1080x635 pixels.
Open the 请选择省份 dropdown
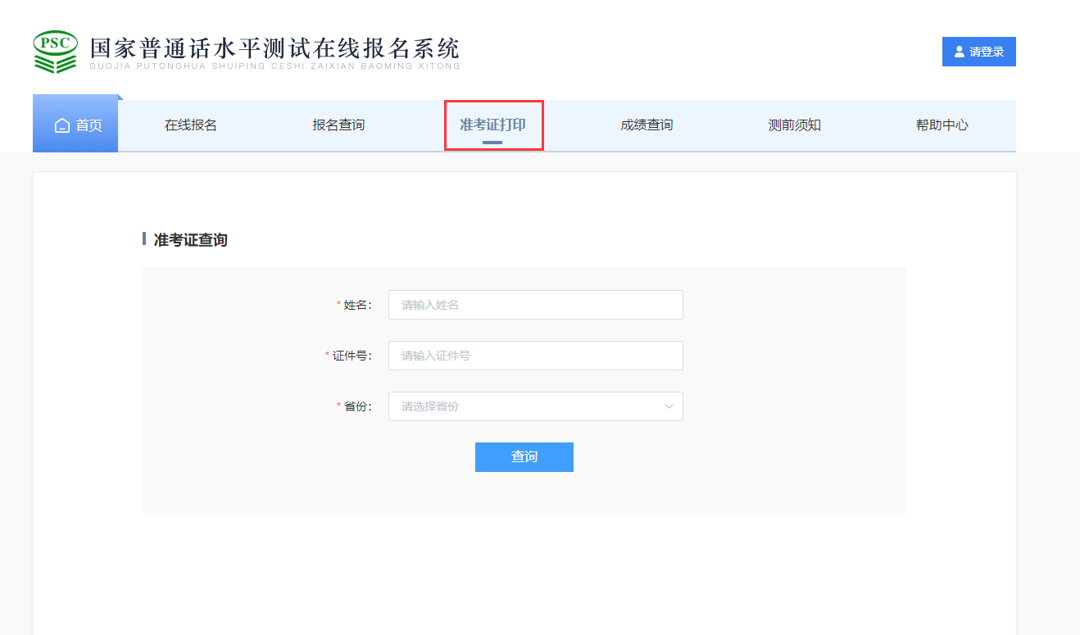(535, 406)
